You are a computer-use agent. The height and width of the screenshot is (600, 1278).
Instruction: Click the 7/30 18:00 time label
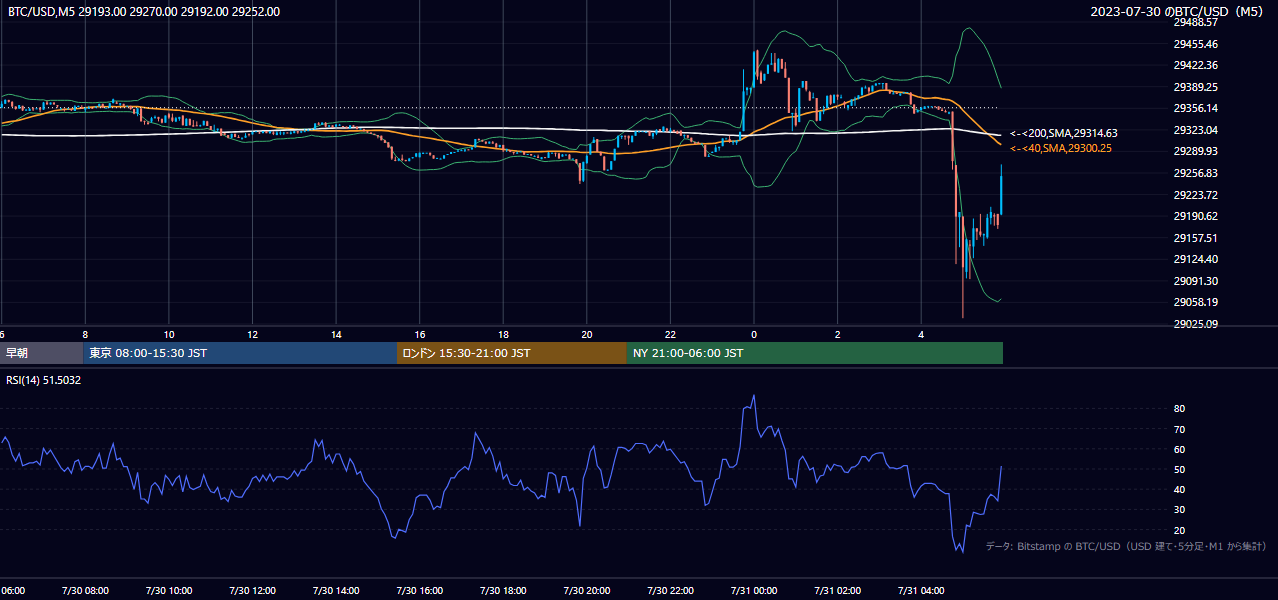[x=503, y=591]
